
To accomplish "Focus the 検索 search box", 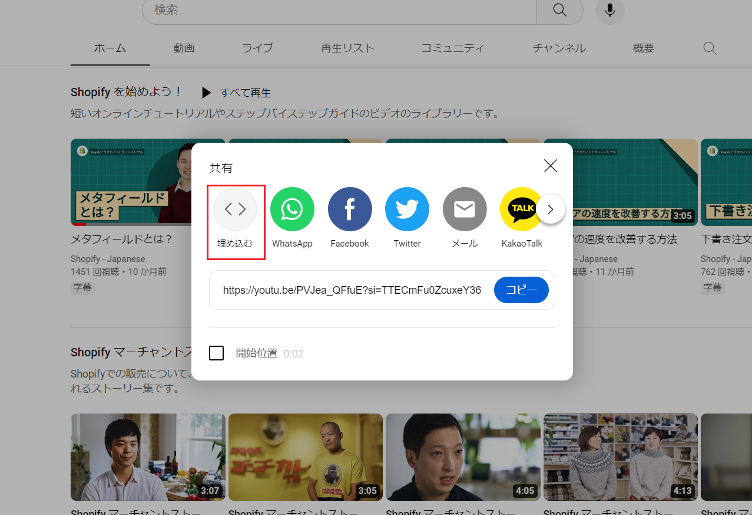I will (x=339, y=10).
